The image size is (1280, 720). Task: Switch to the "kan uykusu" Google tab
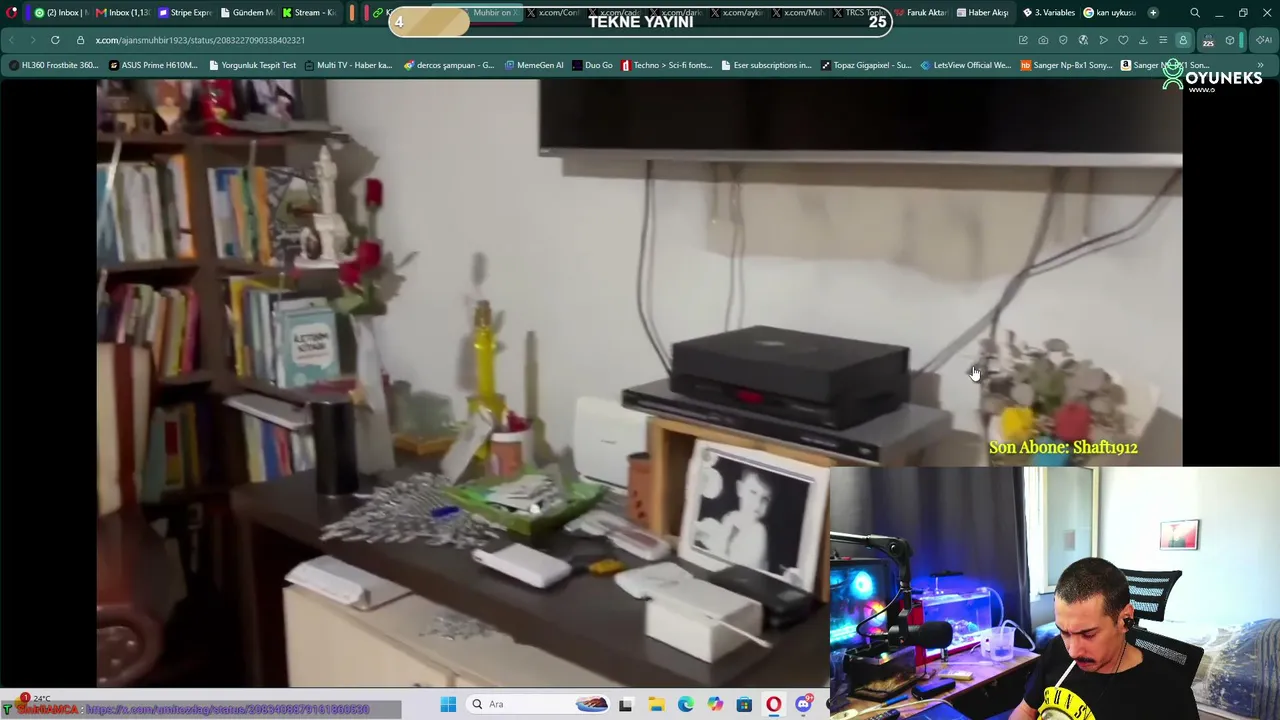(x=1110, y=13)
